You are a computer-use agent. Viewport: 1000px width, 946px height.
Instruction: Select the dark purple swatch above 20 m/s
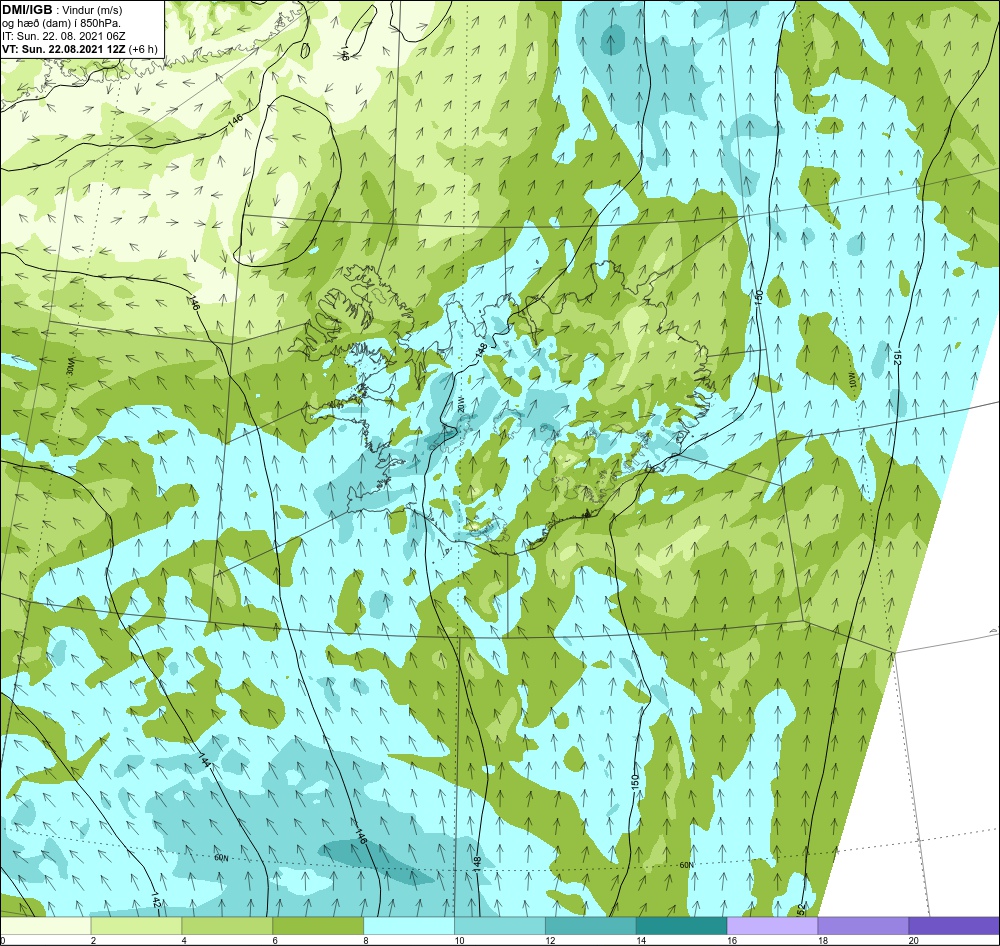point(954,925)
